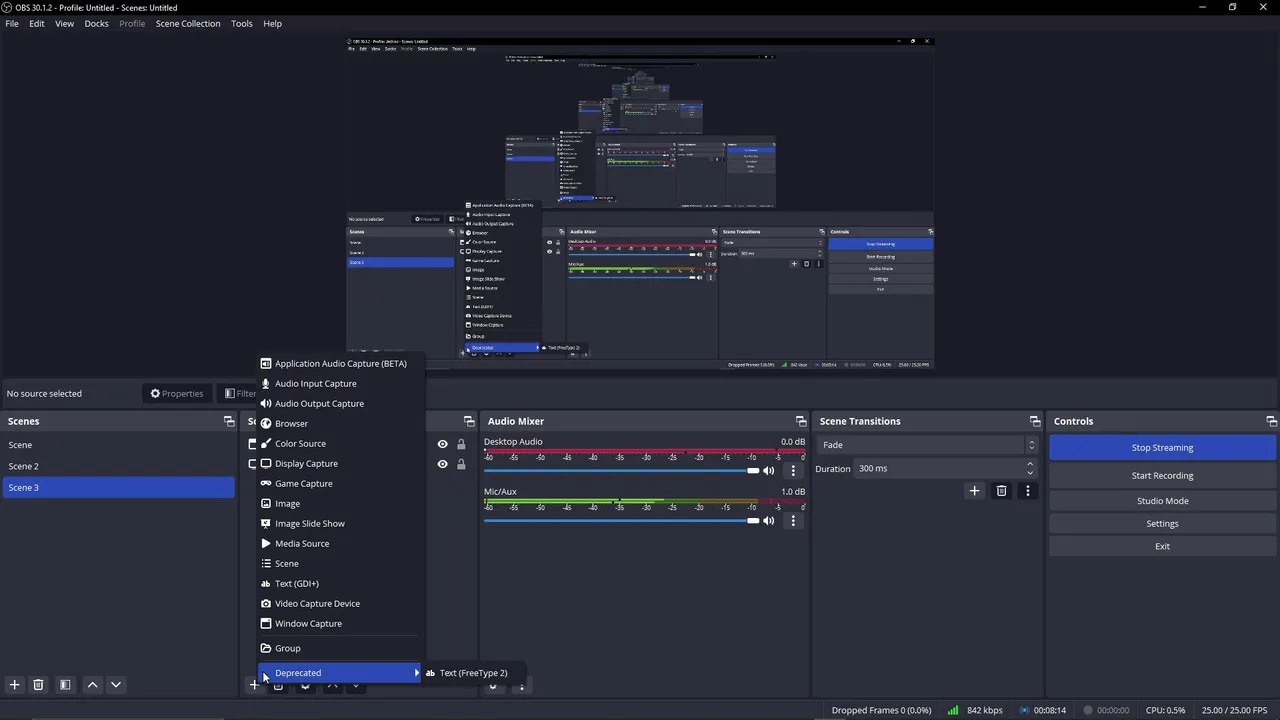Image resolution: width=1280 pixels, height=720 pixels.
Task: Expand the Deprecated submenu entry
Action: pyautogui.click(x=340, y=673)
